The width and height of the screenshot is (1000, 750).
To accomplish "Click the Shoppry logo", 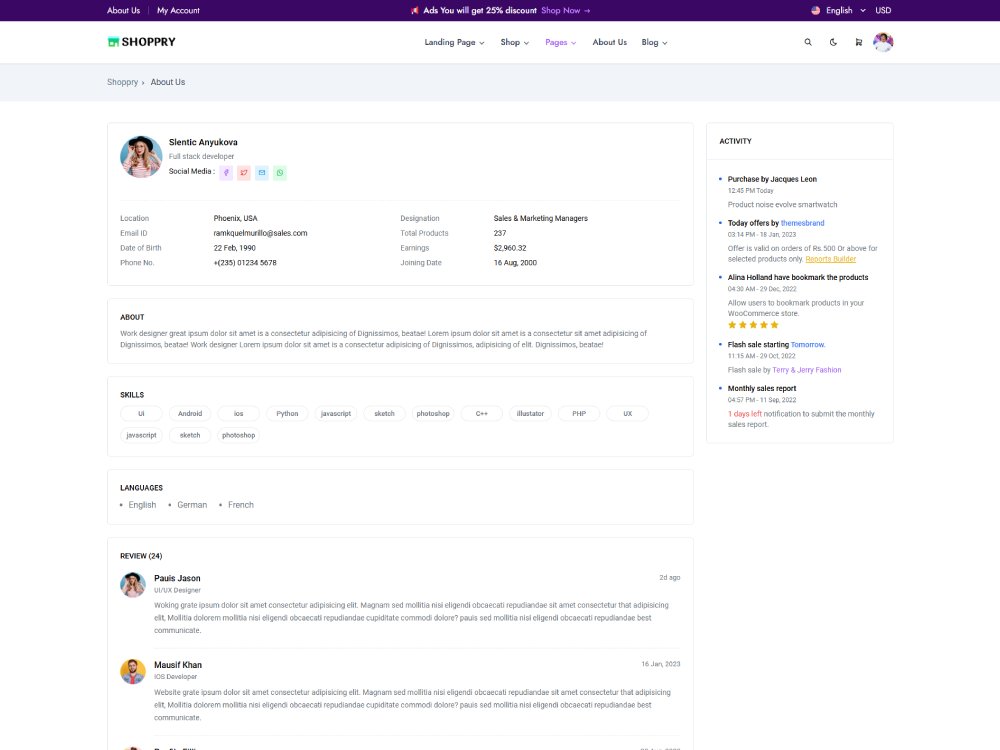I will (141, 42).
